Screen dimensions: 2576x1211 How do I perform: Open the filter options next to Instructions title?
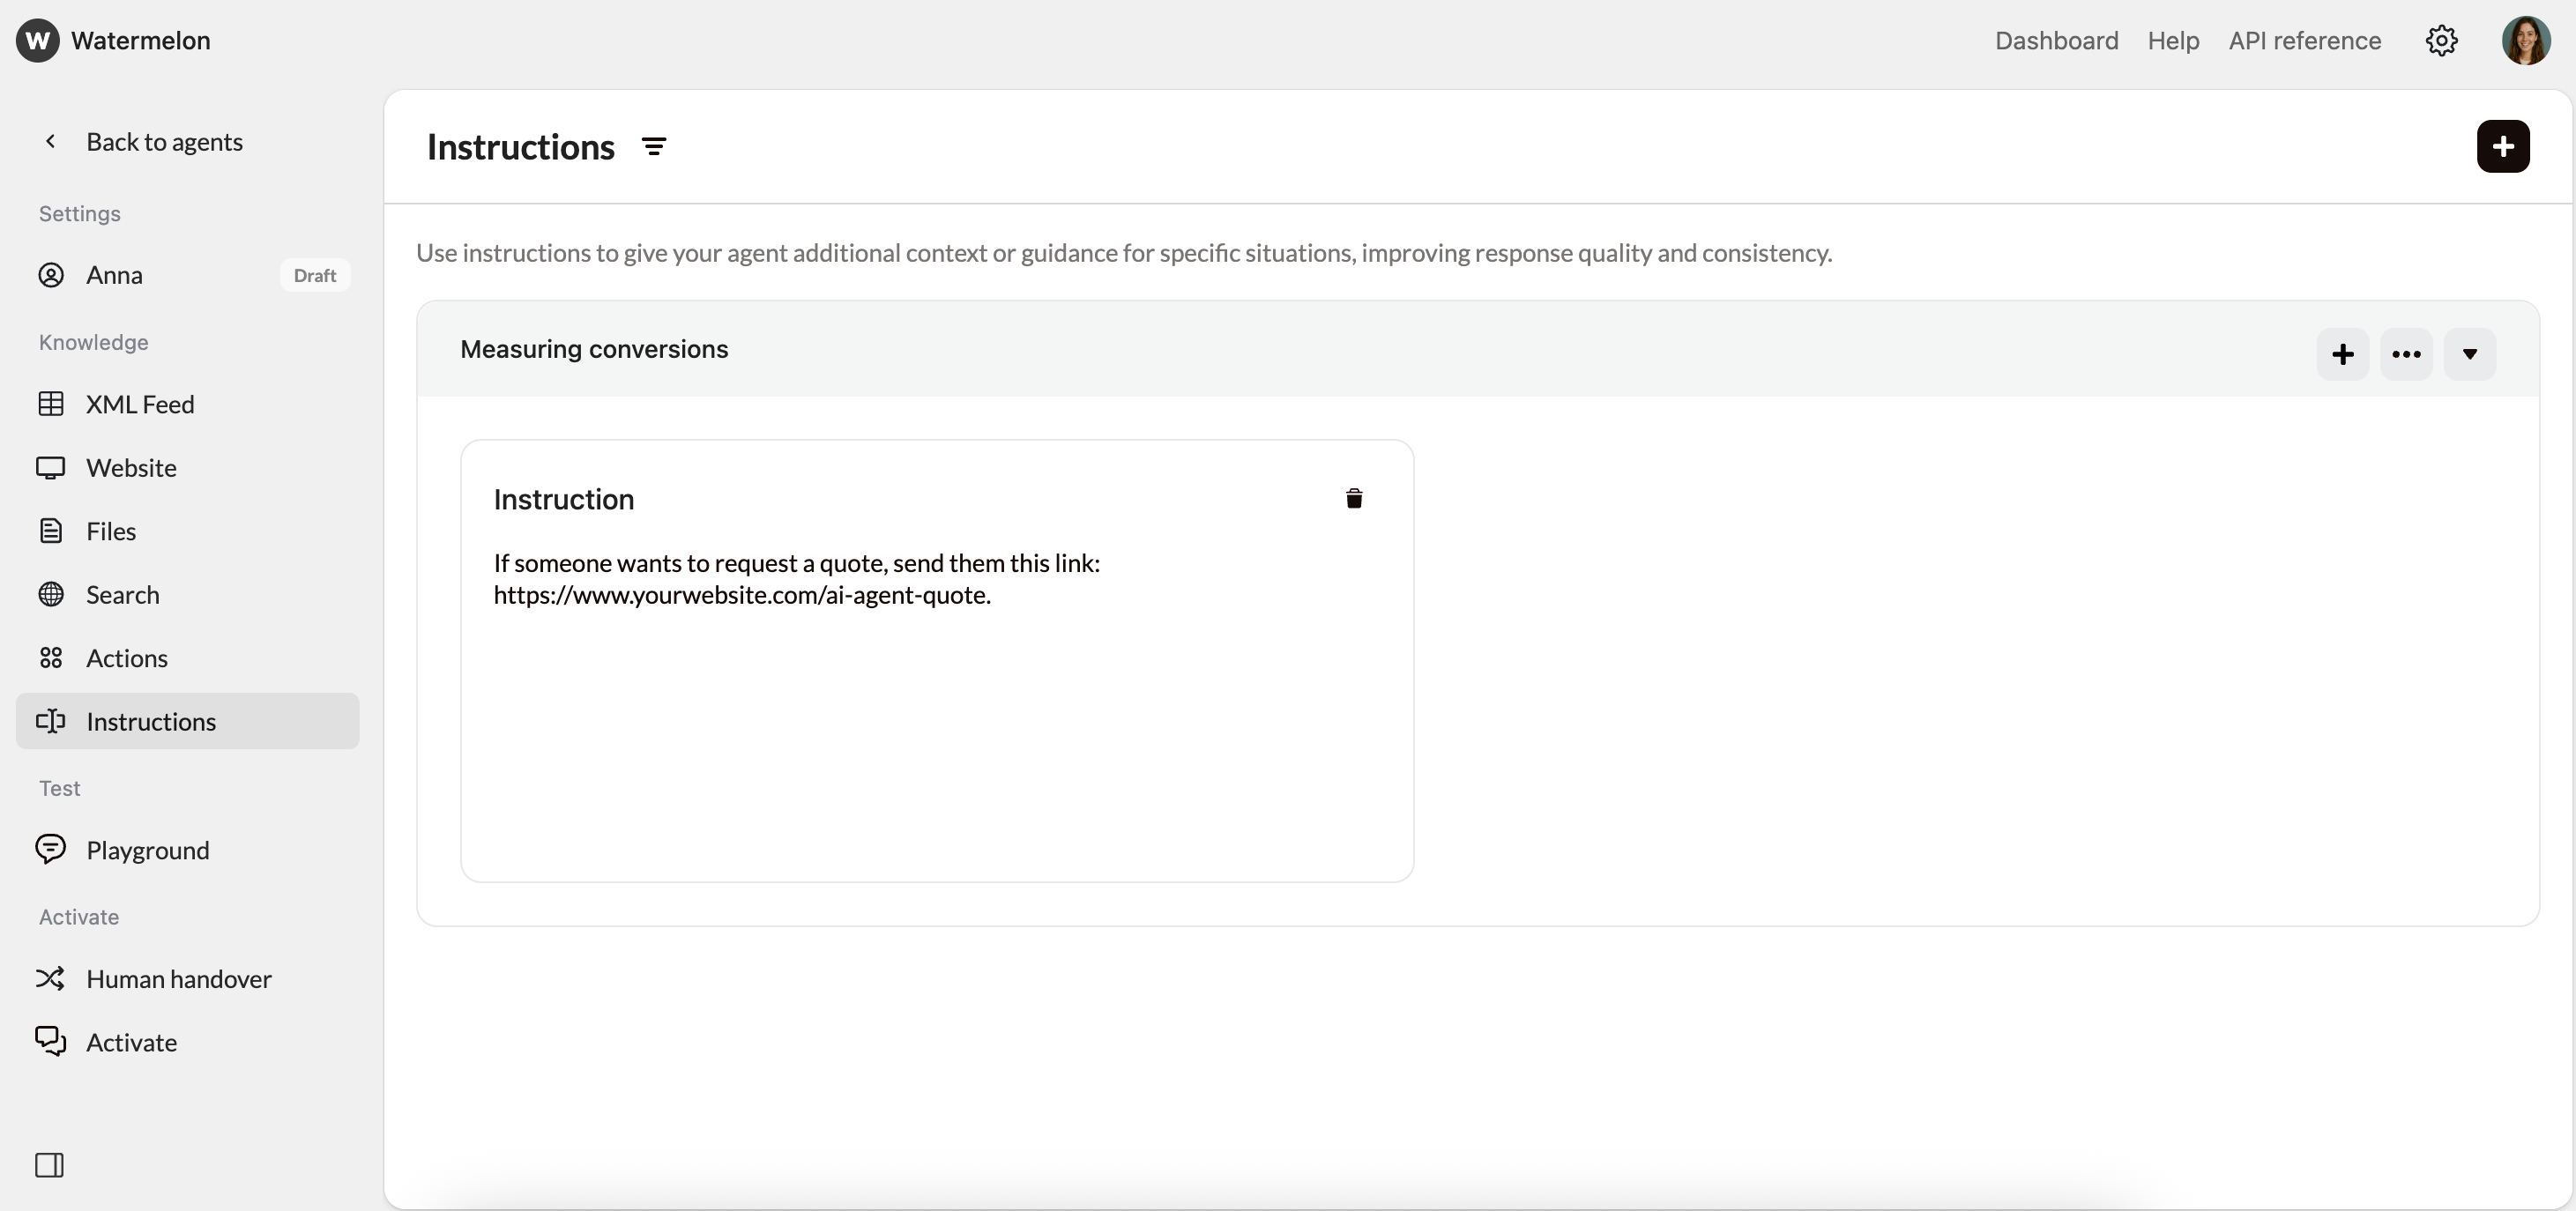[653, 146]
